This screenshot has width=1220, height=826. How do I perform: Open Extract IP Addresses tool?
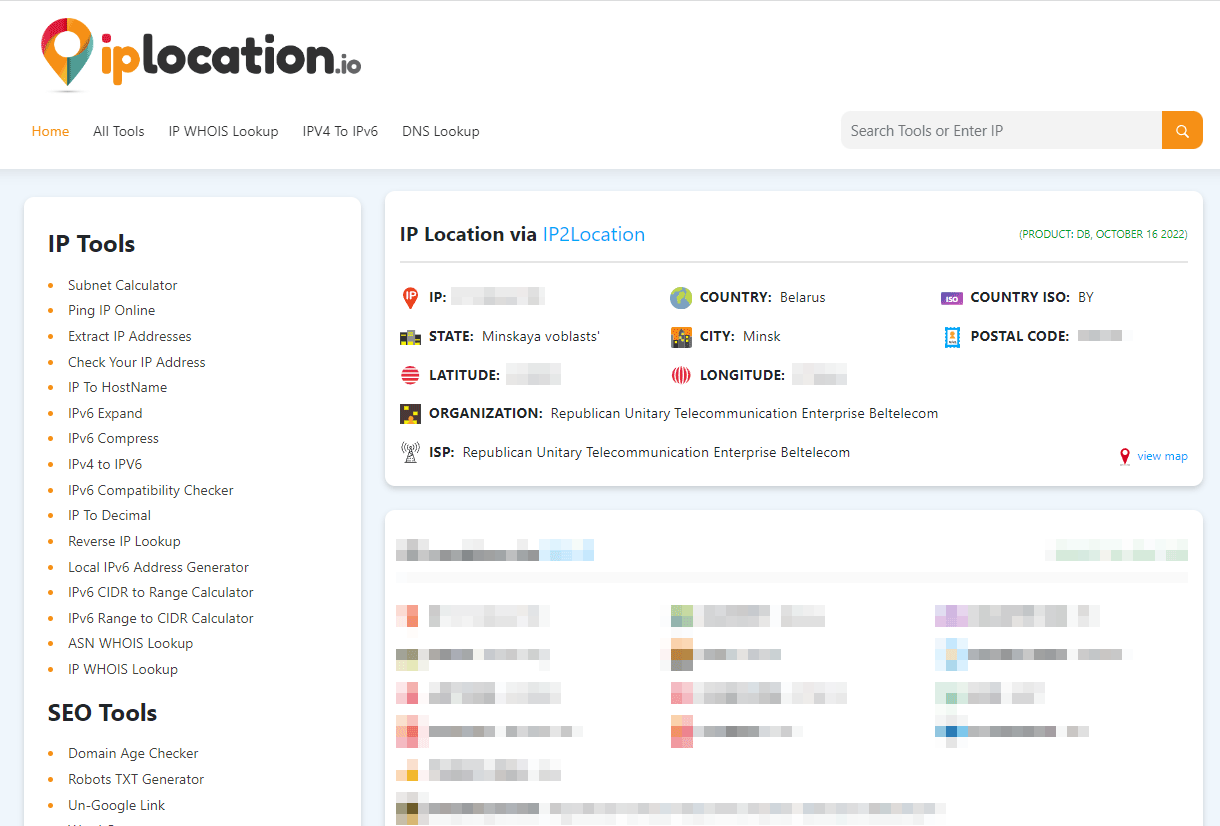pos(130,336)
